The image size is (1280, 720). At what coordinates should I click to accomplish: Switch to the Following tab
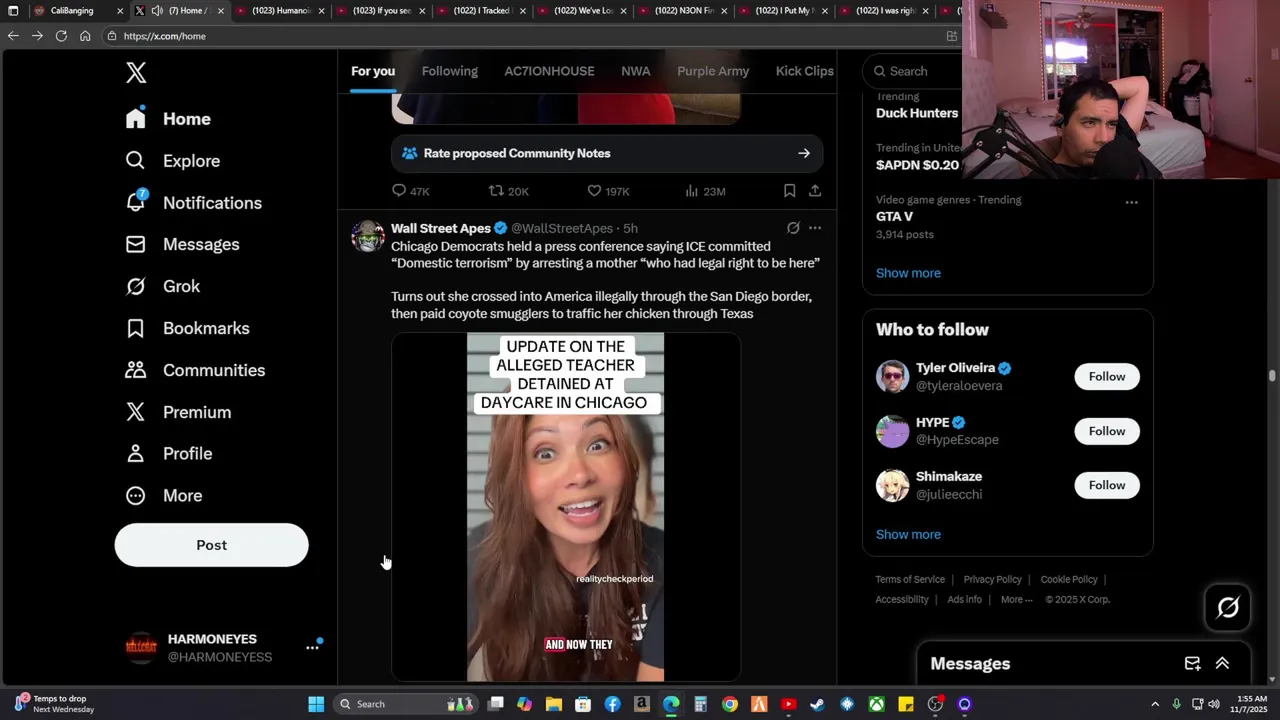[x=450, y=71]
